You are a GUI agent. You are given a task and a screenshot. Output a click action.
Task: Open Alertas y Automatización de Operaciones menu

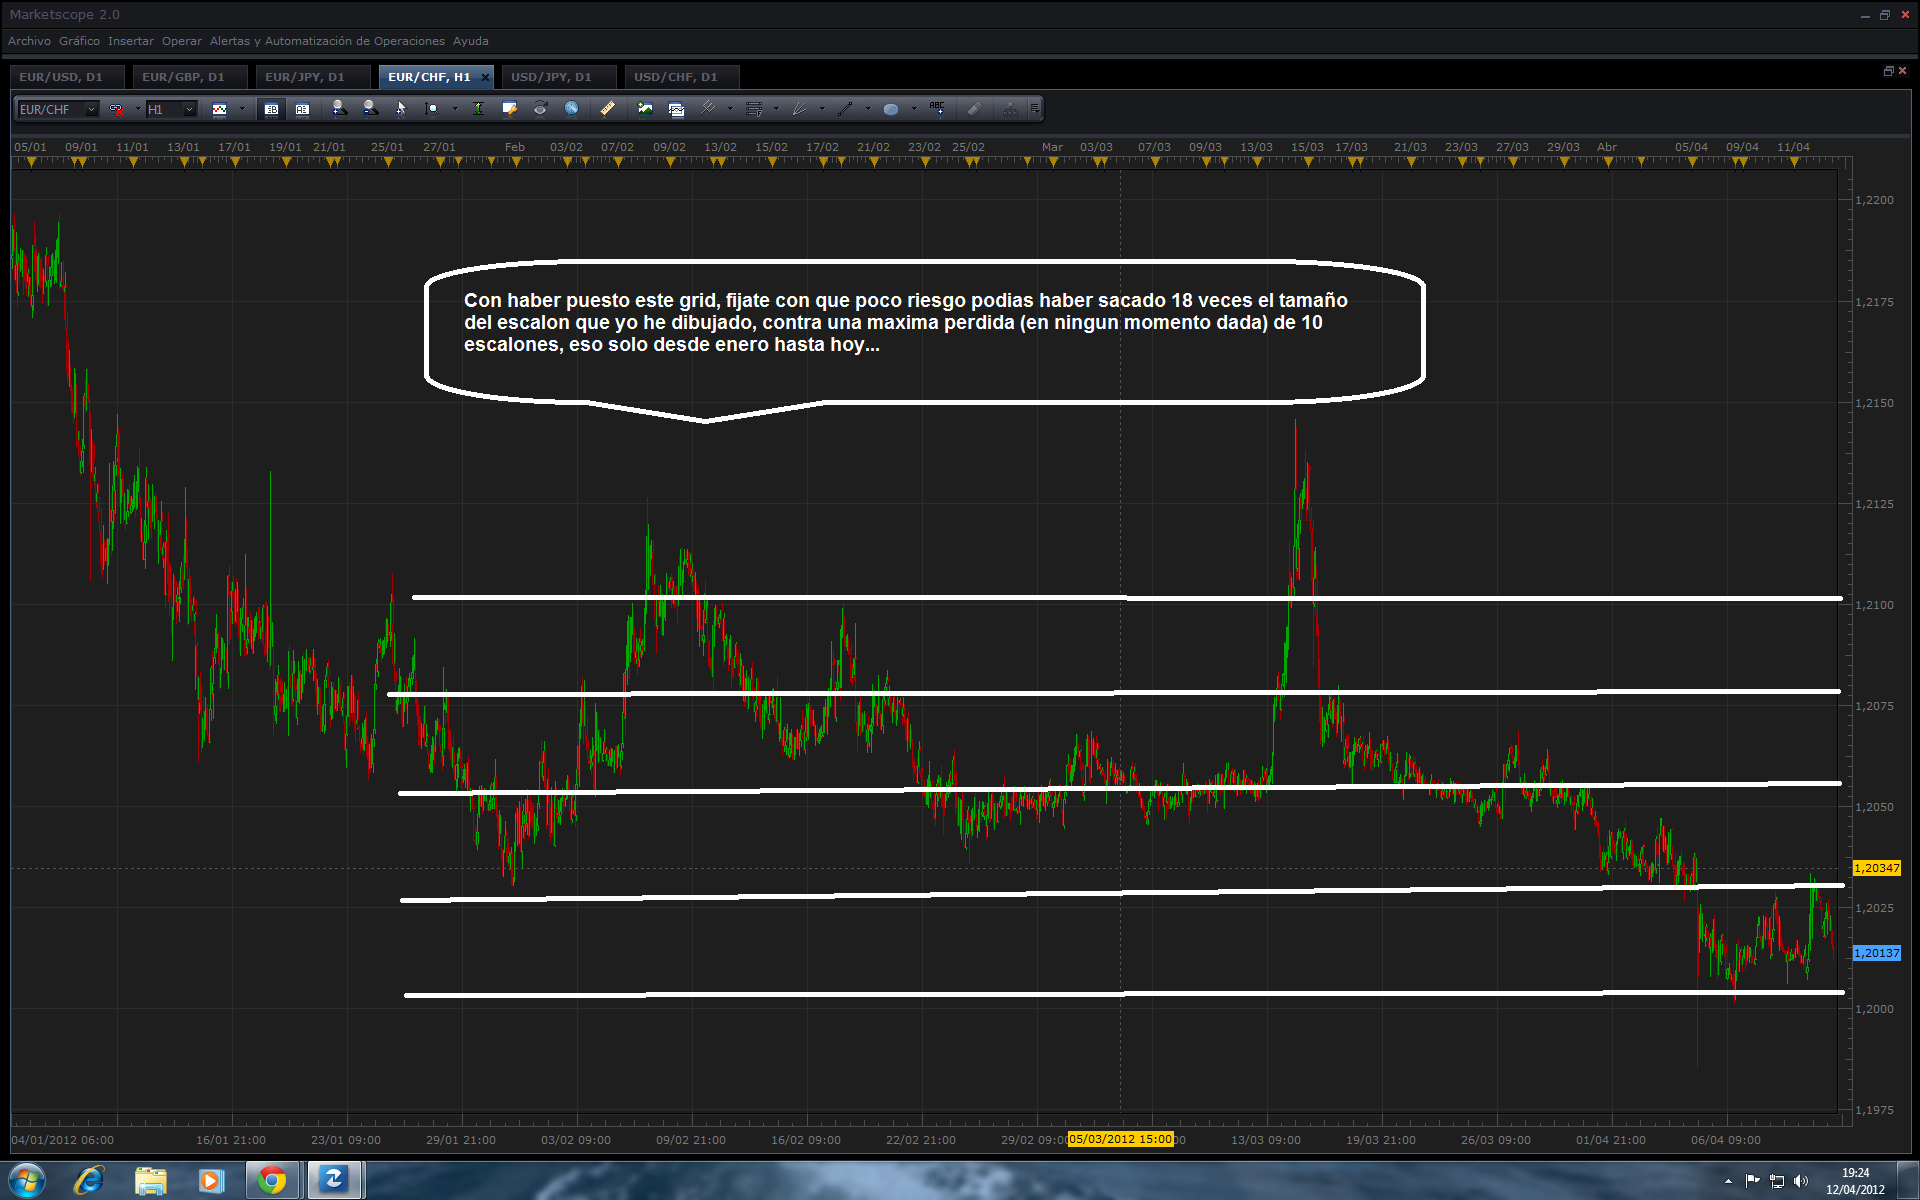(x=327, y=41)
